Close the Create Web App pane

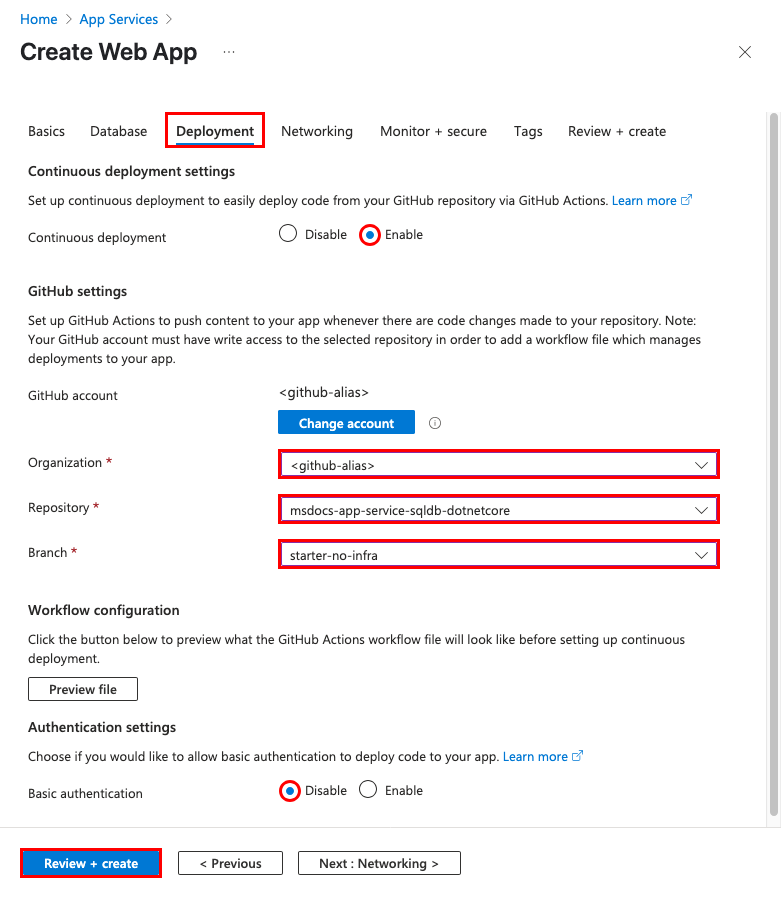744,52
